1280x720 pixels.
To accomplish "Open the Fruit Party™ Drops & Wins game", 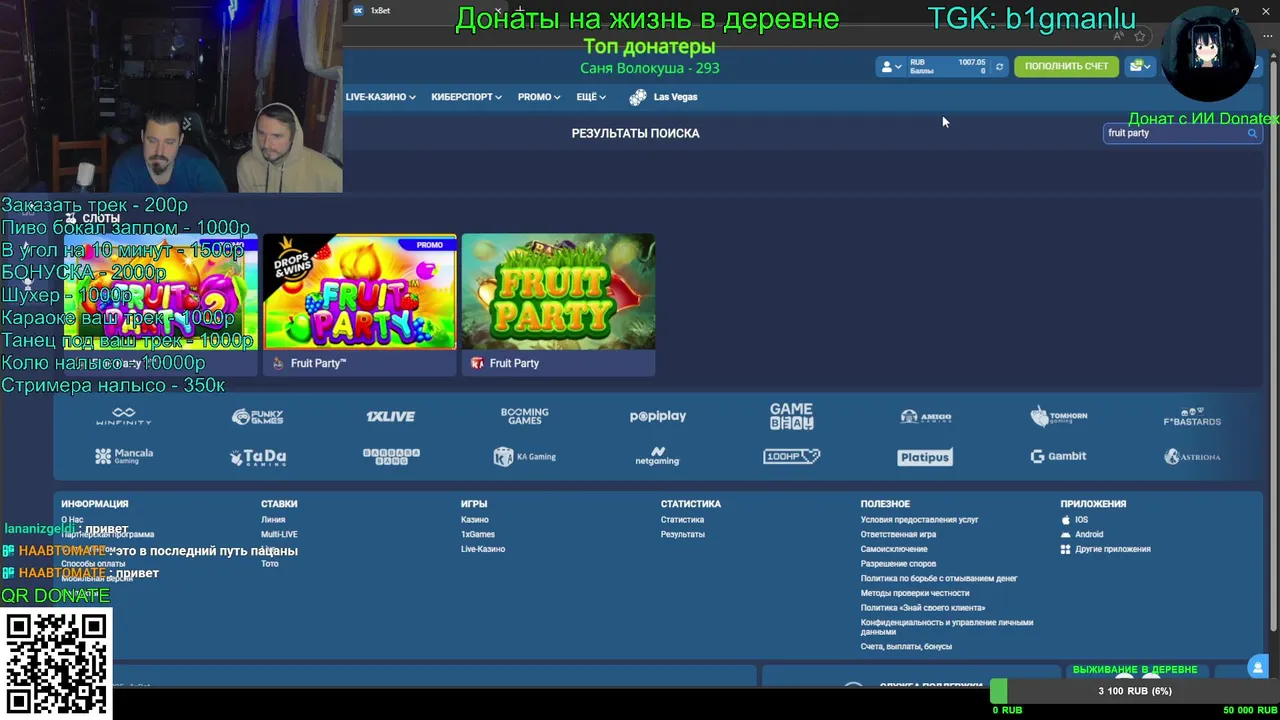I will click(360, 292).
